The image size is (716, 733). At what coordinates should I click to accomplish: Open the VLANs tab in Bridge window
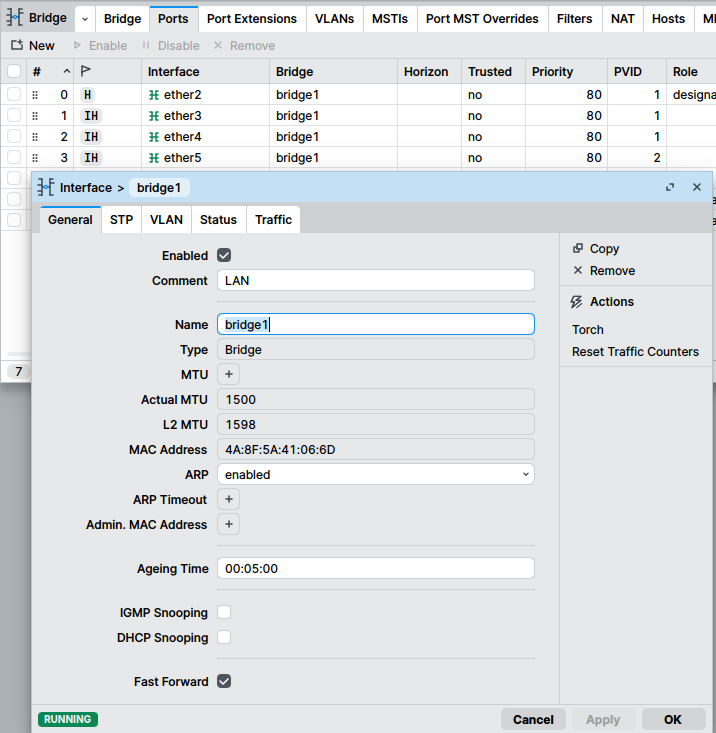click(x=334, y=19)
